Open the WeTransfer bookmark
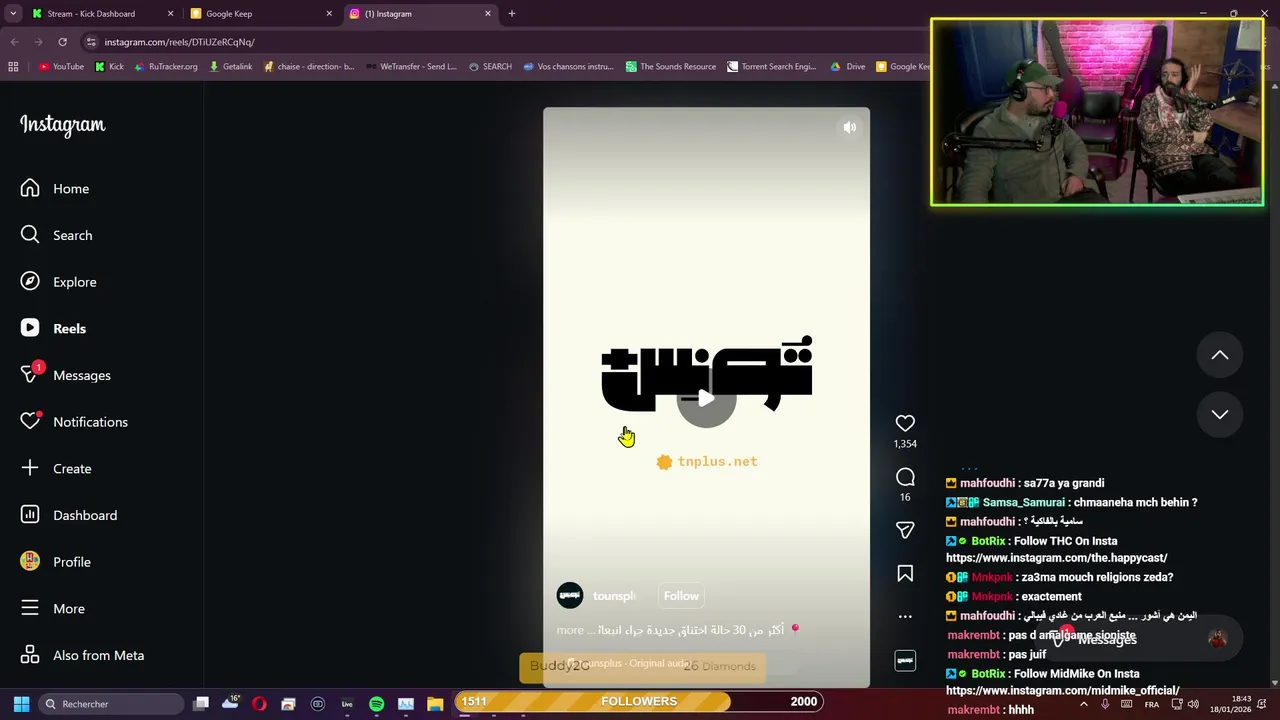This screenshot has height=720, width=1280. (x=411, y=67)
